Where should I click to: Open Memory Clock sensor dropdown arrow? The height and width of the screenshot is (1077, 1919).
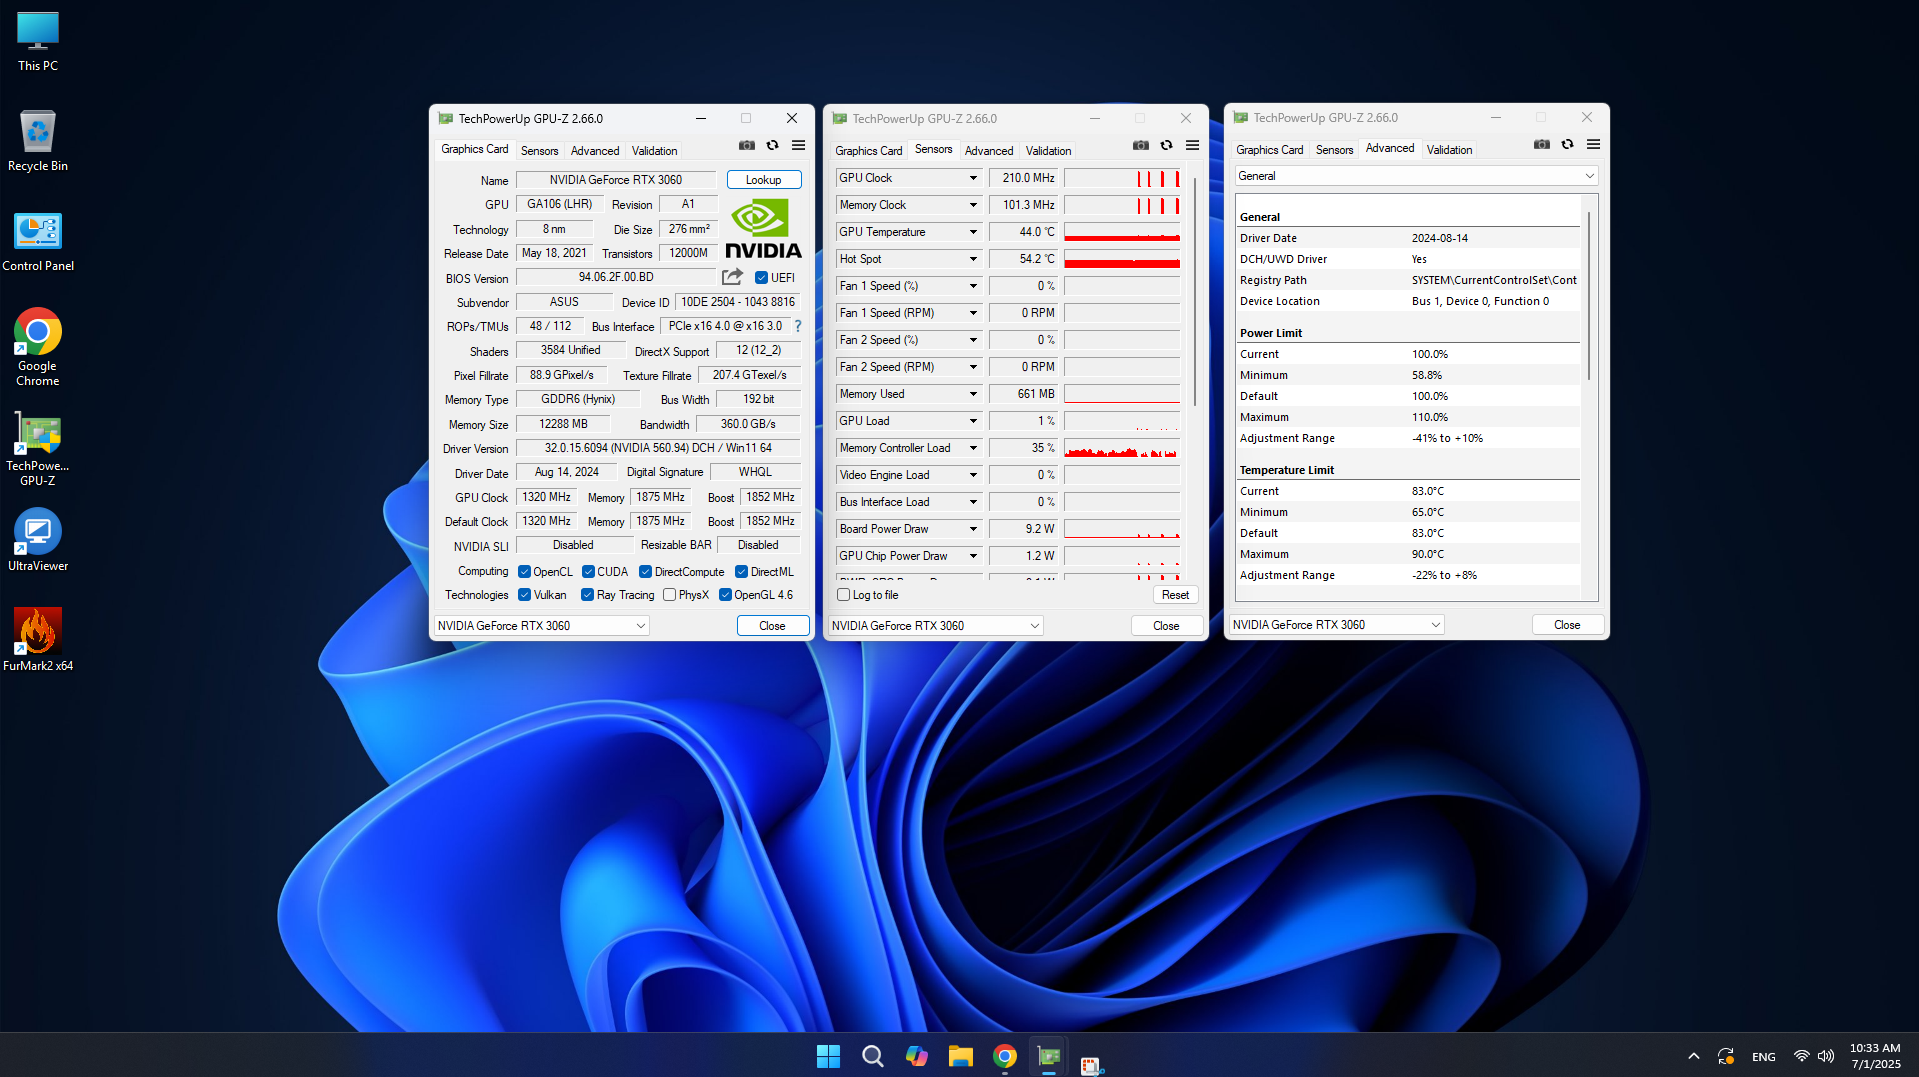(972, 205)
